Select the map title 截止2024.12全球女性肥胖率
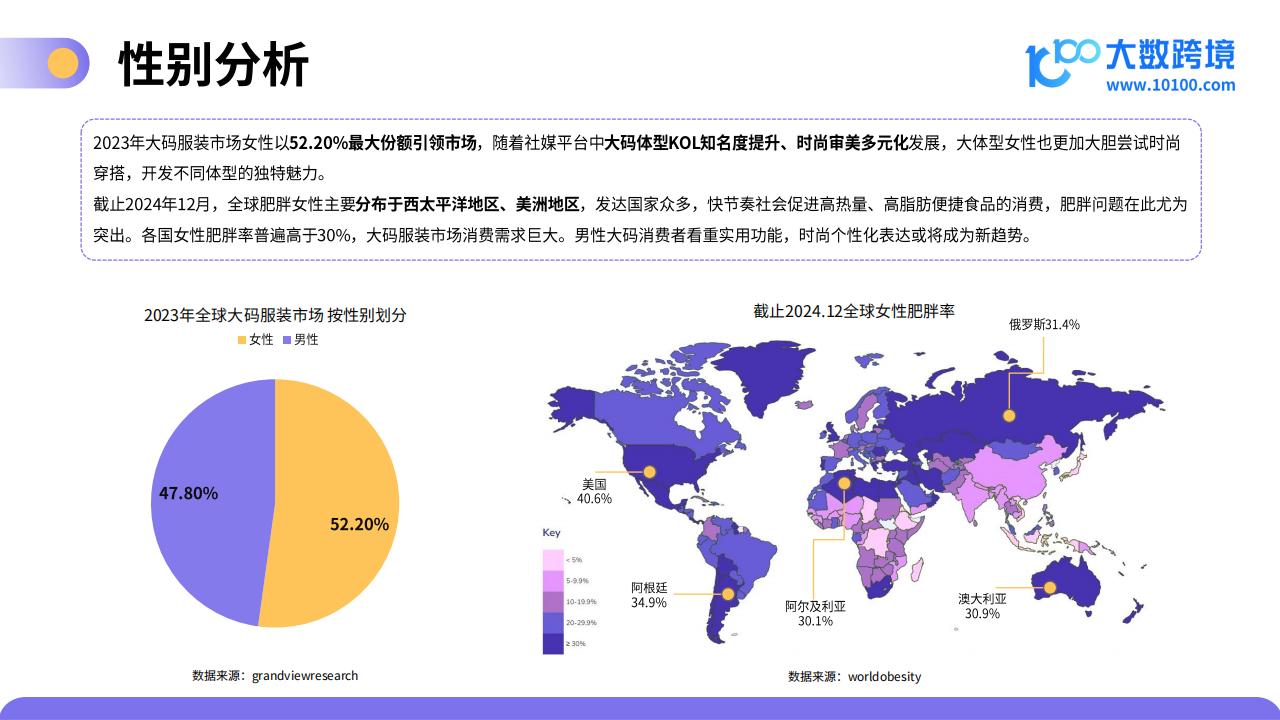1280x720 pixels. (x=854, y=311)
